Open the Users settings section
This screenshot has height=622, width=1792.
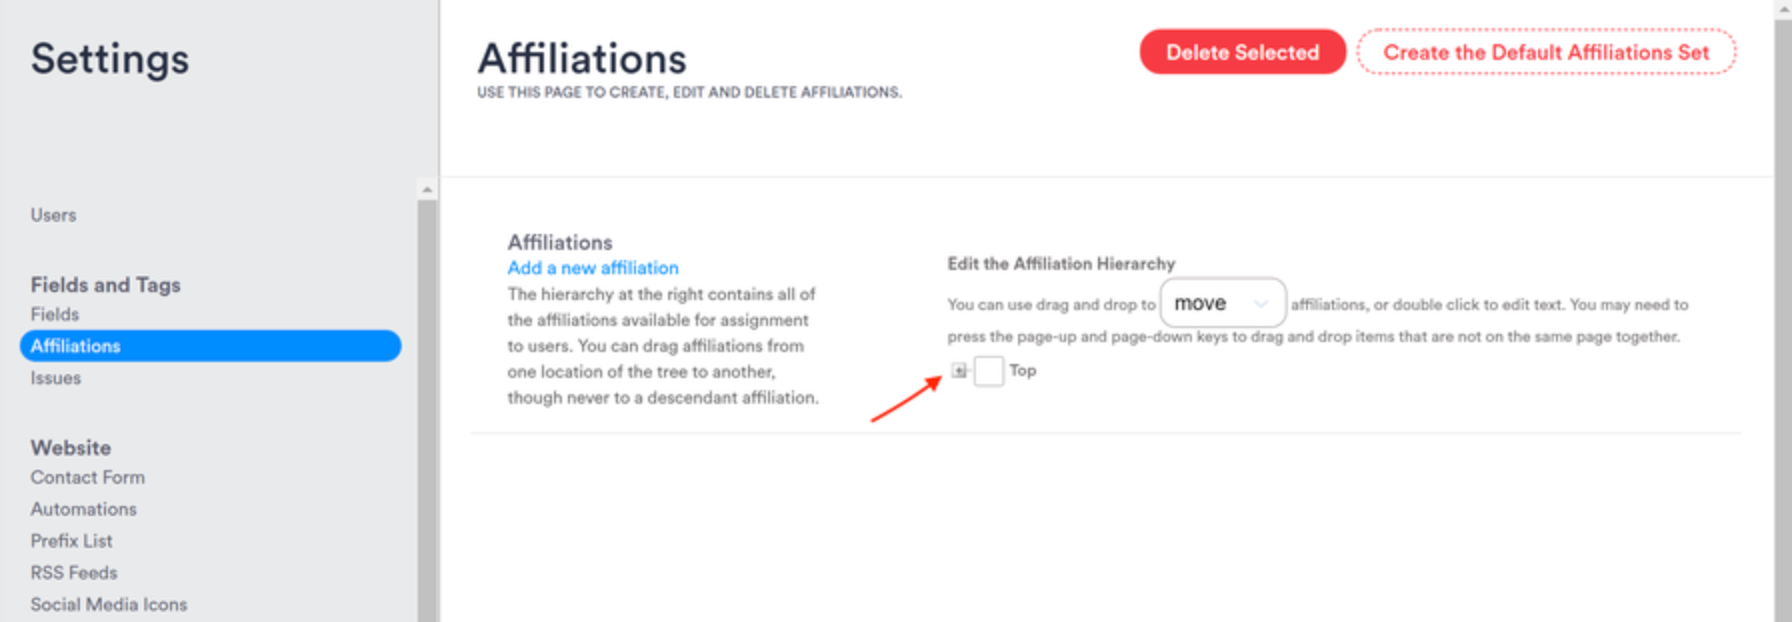(54, 214)
